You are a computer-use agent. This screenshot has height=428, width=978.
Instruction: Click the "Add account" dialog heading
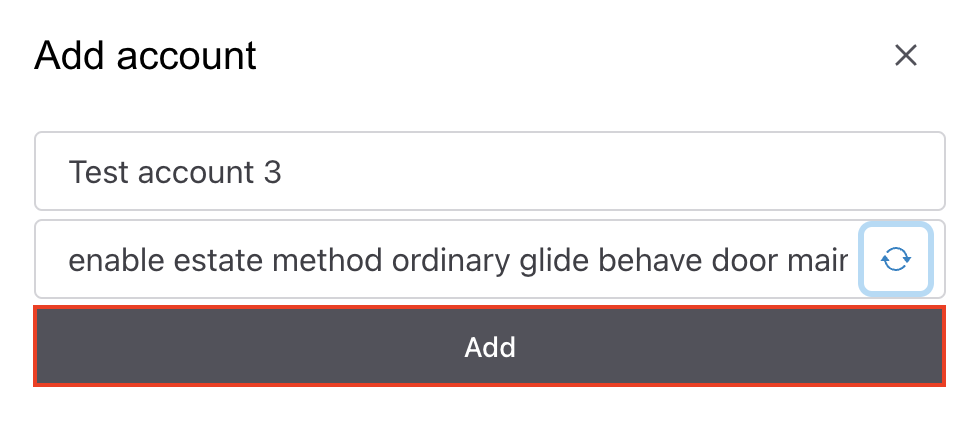[x=146, y=55]
